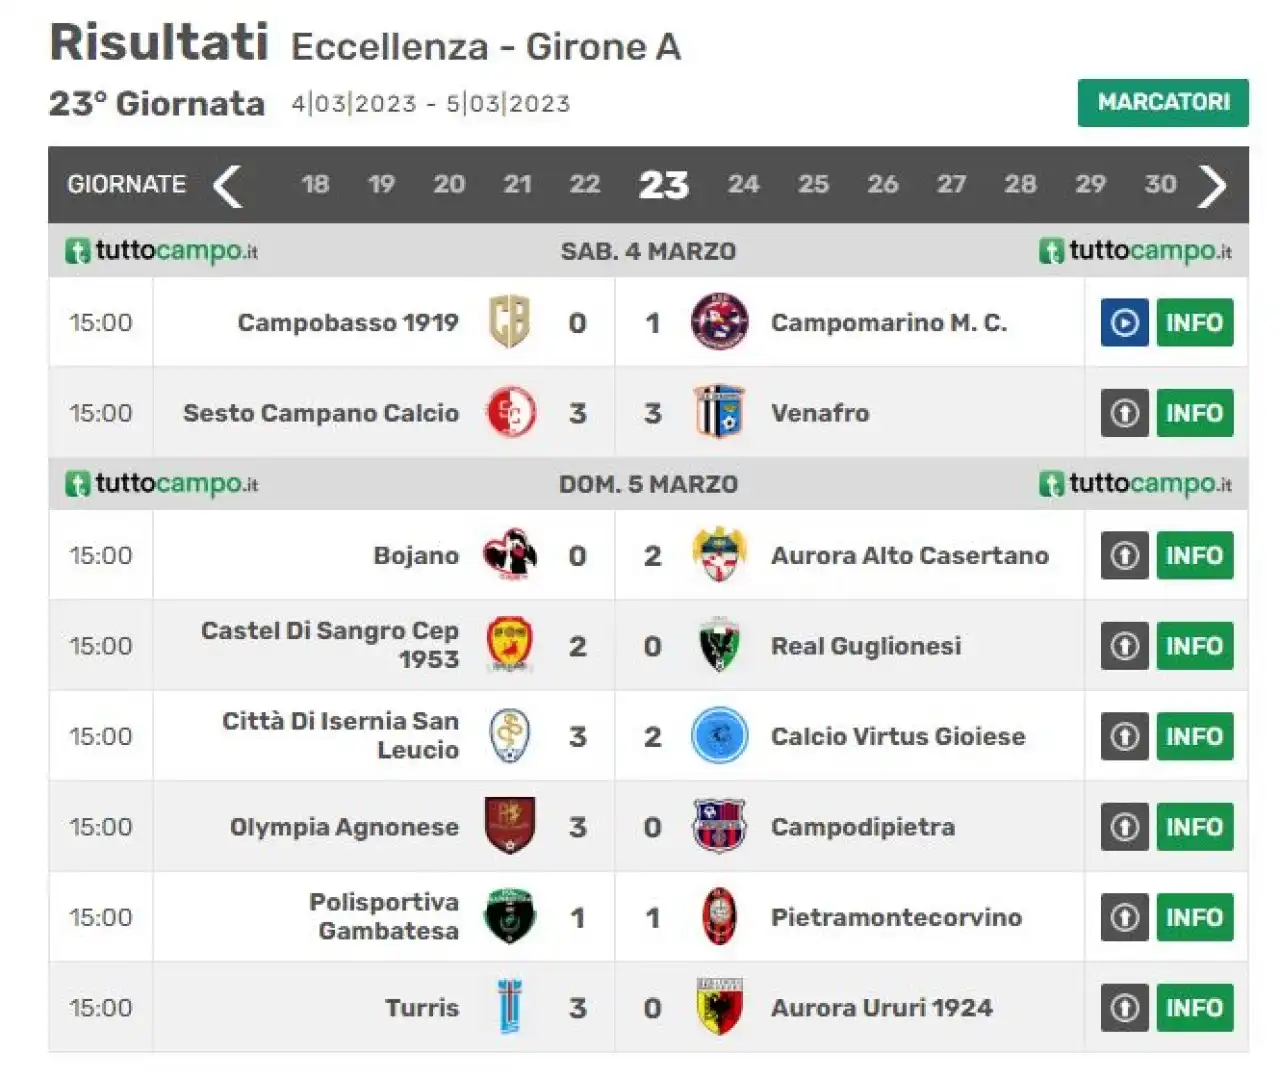1280x1078 pixels.
Task: Select giornata 18
Action: [x=315, y=184]
